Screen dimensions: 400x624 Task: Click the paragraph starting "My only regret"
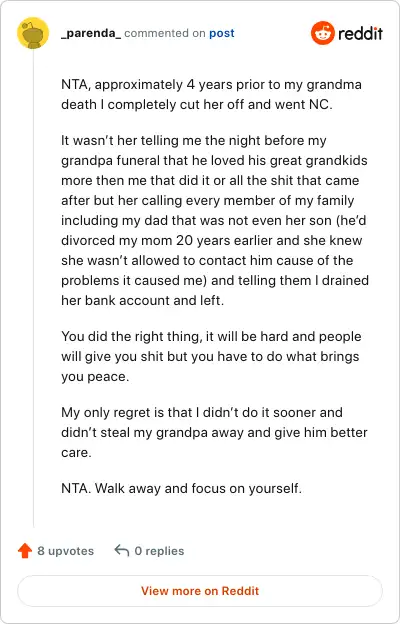214,432
